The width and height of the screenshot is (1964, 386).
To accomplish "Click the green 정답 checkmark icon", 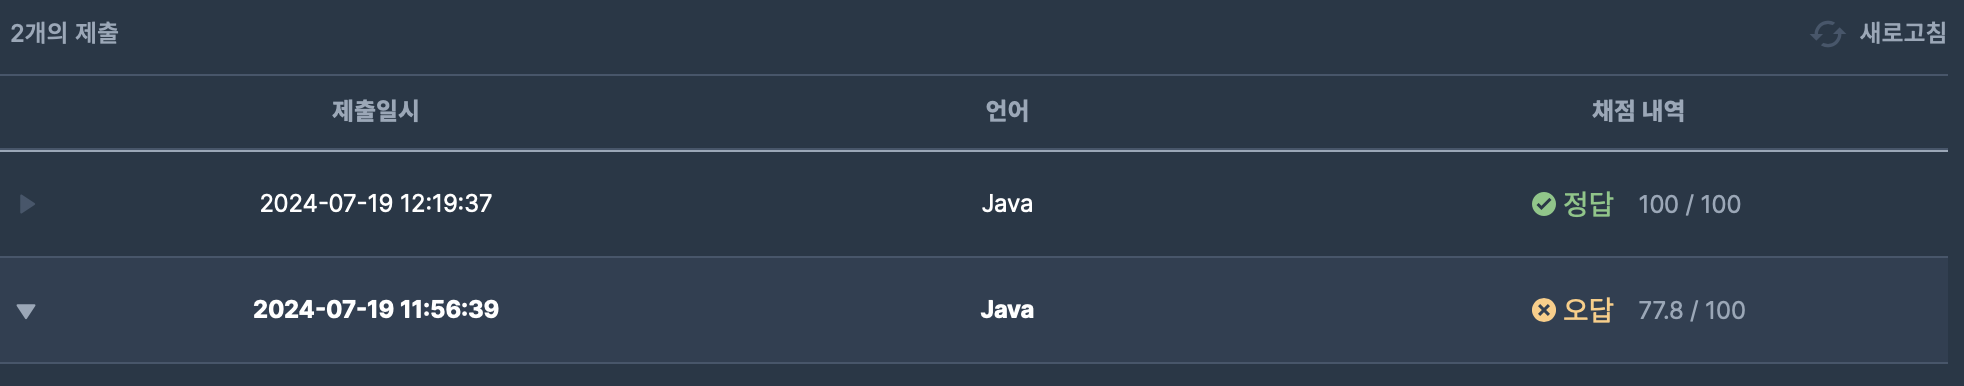I will [1543, 204].
